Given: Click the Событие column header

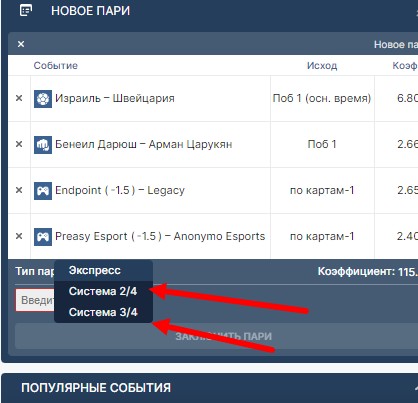Looking at the screenshot, I should [x=56, y=65].
